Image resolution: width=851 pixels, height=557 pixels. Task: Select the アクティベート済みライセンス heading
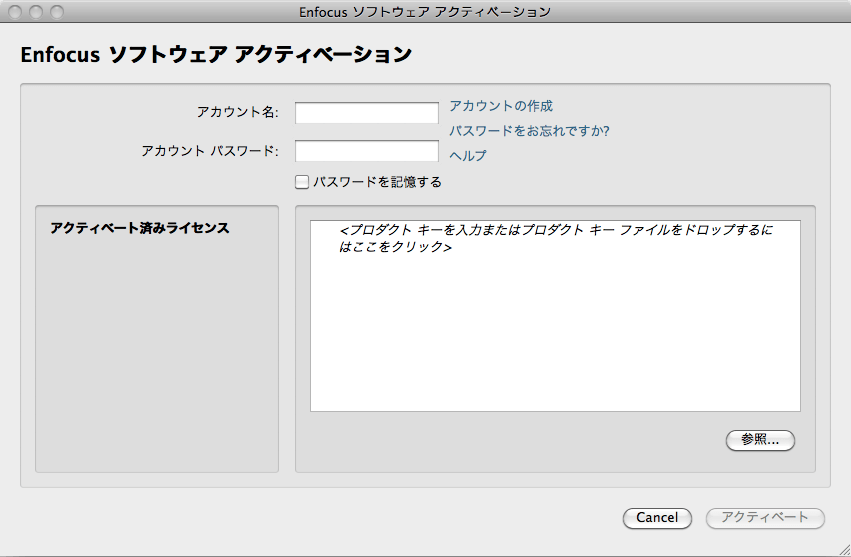[140, 228]
